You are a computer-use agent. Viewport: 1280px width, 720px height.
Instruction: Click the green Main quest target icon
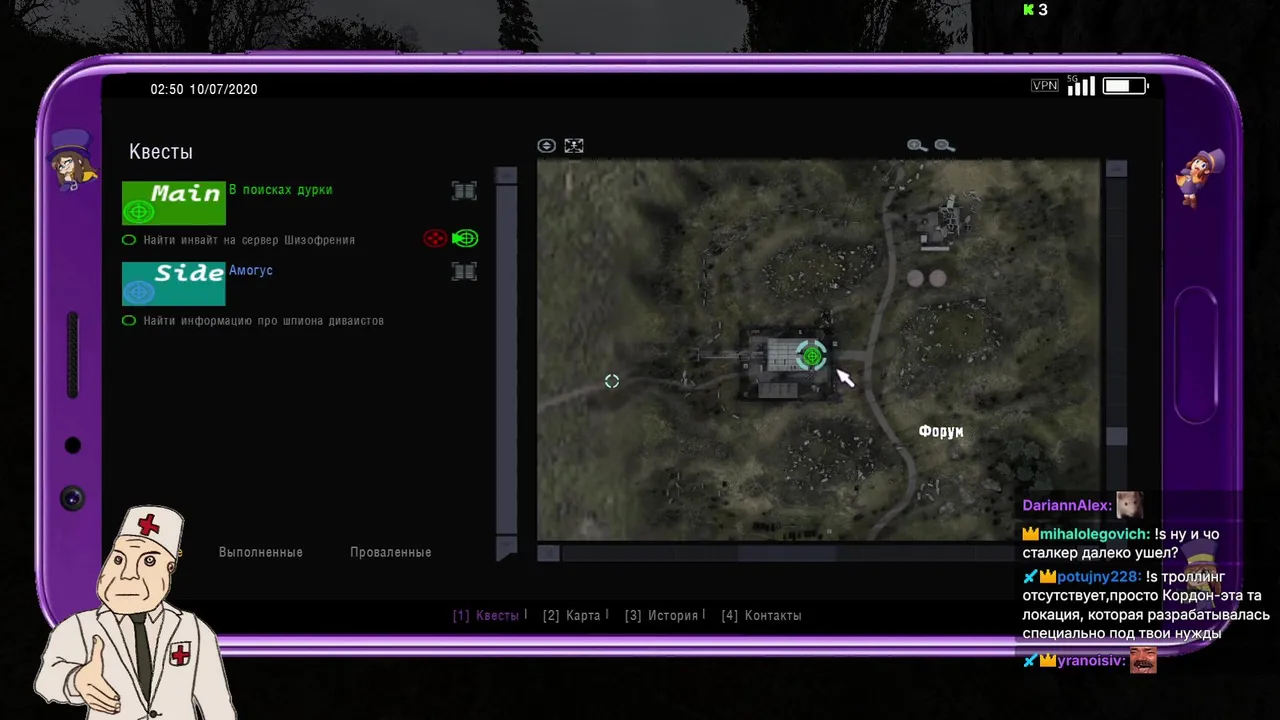[x=139, y=212]
